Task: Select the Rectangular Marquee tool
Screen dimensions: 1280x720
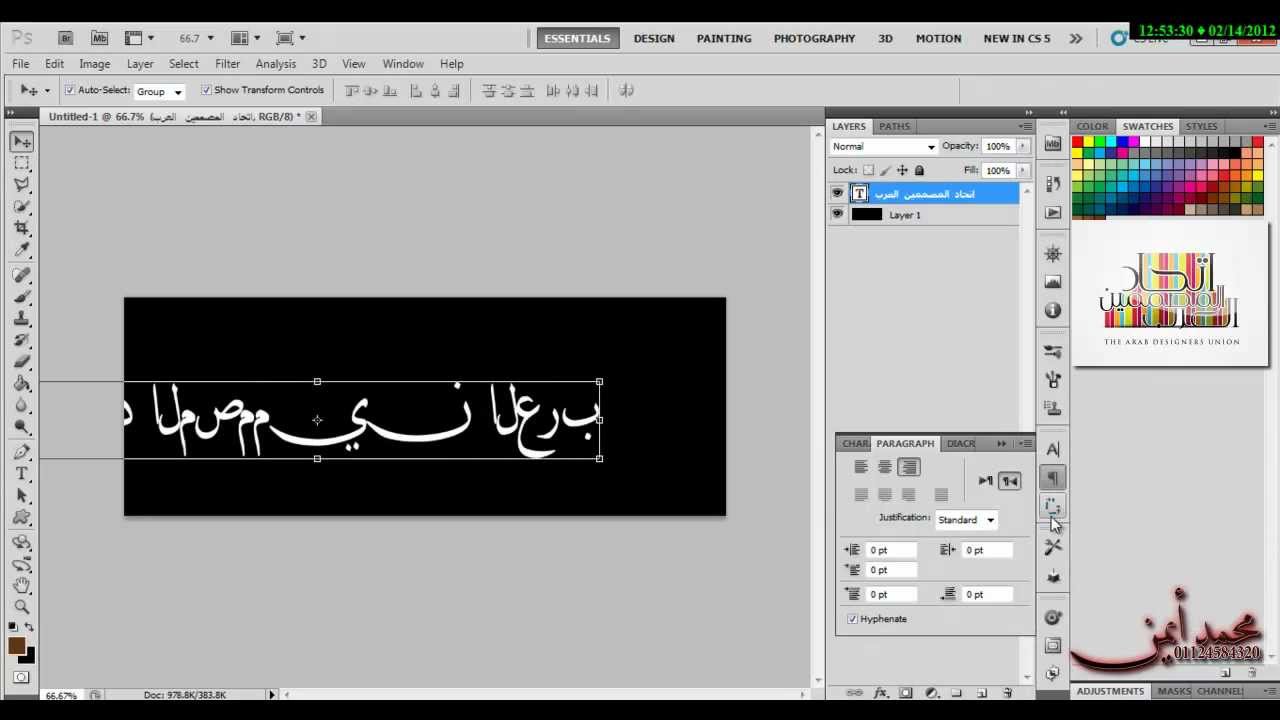Action: click(x=22, y=163)
